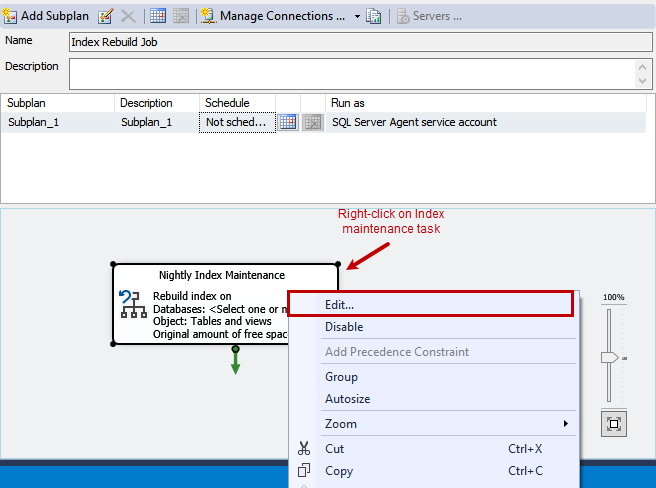Click the zoom slider handle
This screenshot has height=488, width=656.
pos(610,357)
